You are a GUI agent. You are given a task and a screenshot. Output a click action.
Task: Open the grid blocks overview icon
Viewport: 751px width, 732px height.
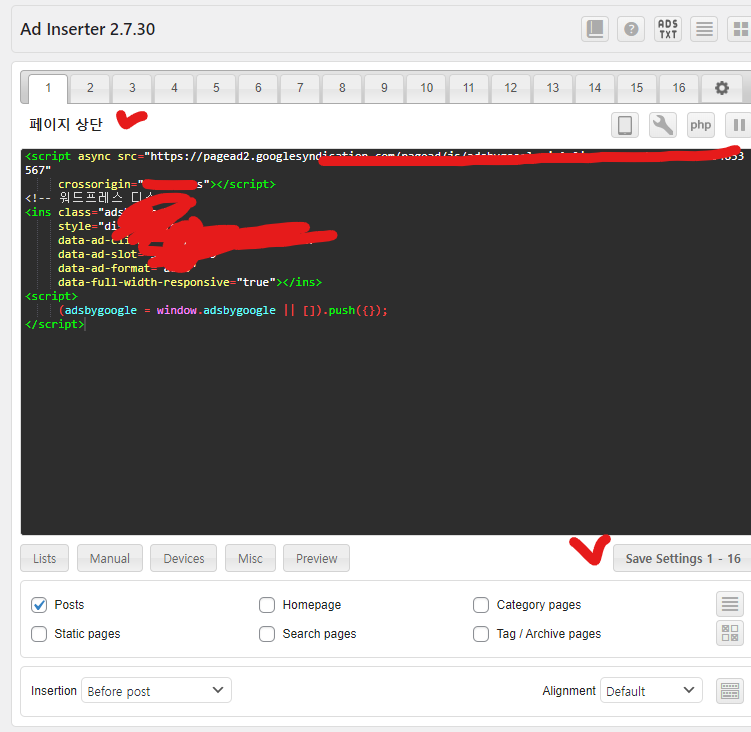(740, 29)
